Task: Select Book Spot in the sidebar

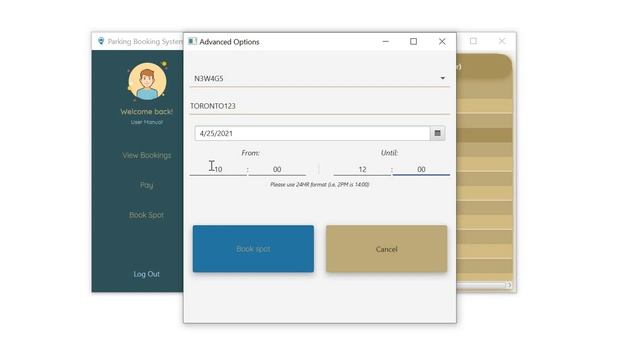Action: [147, 215]
